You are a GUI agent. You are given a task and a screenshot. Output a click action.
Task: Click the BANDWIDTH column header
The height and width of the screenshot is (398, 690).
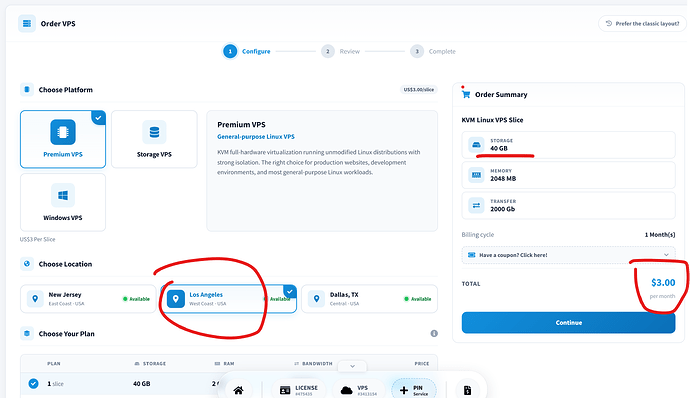coord(313,364)
